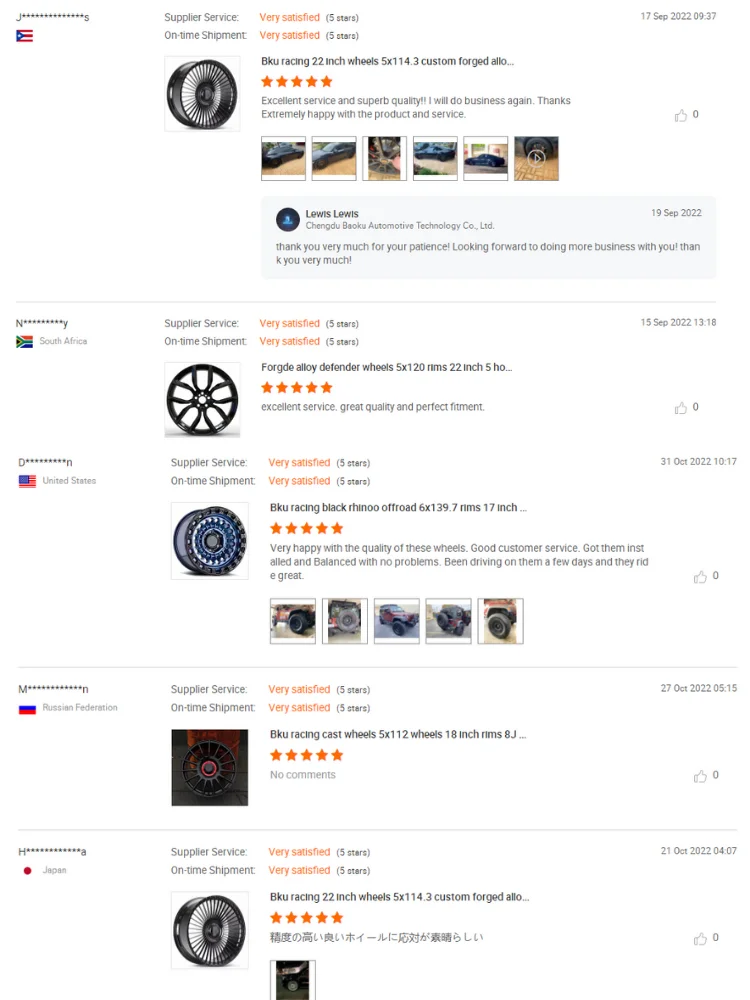Screen dimensions: 750x1000
Task: Open third photo of tire close-up in top review
Action: click(385, 158)
